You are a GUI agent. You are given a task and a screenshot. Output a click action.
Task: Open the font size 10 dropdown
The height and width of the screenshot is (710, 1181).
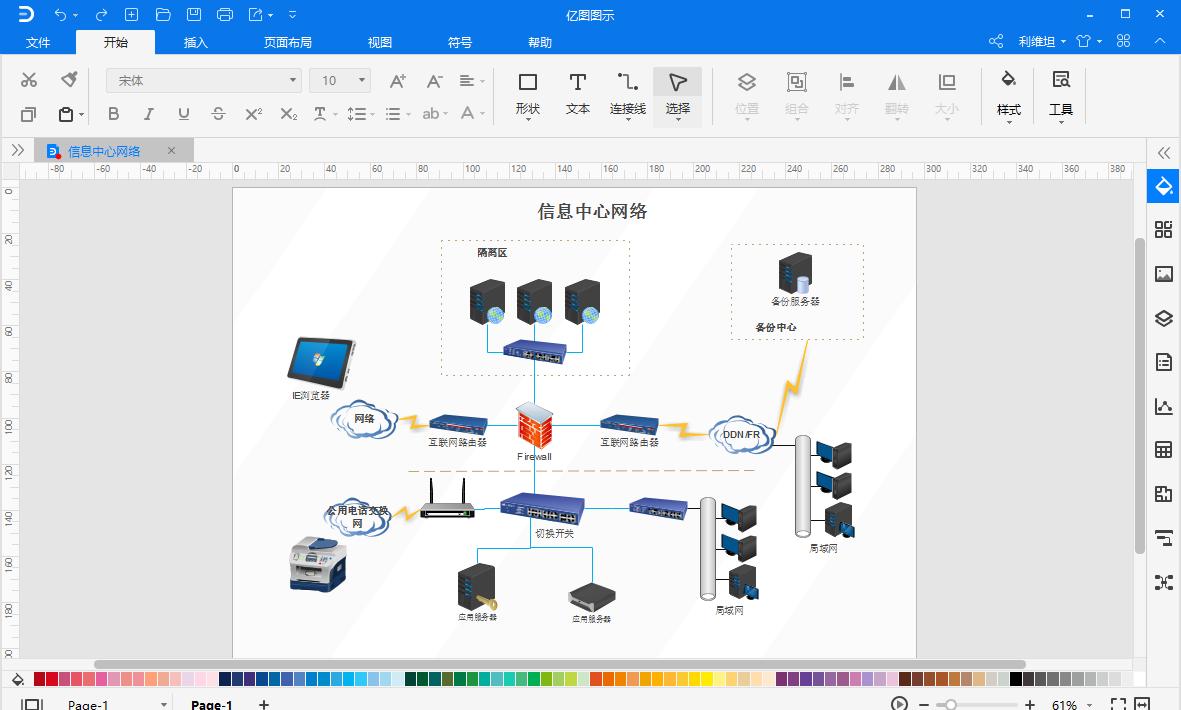pos(340,80)
